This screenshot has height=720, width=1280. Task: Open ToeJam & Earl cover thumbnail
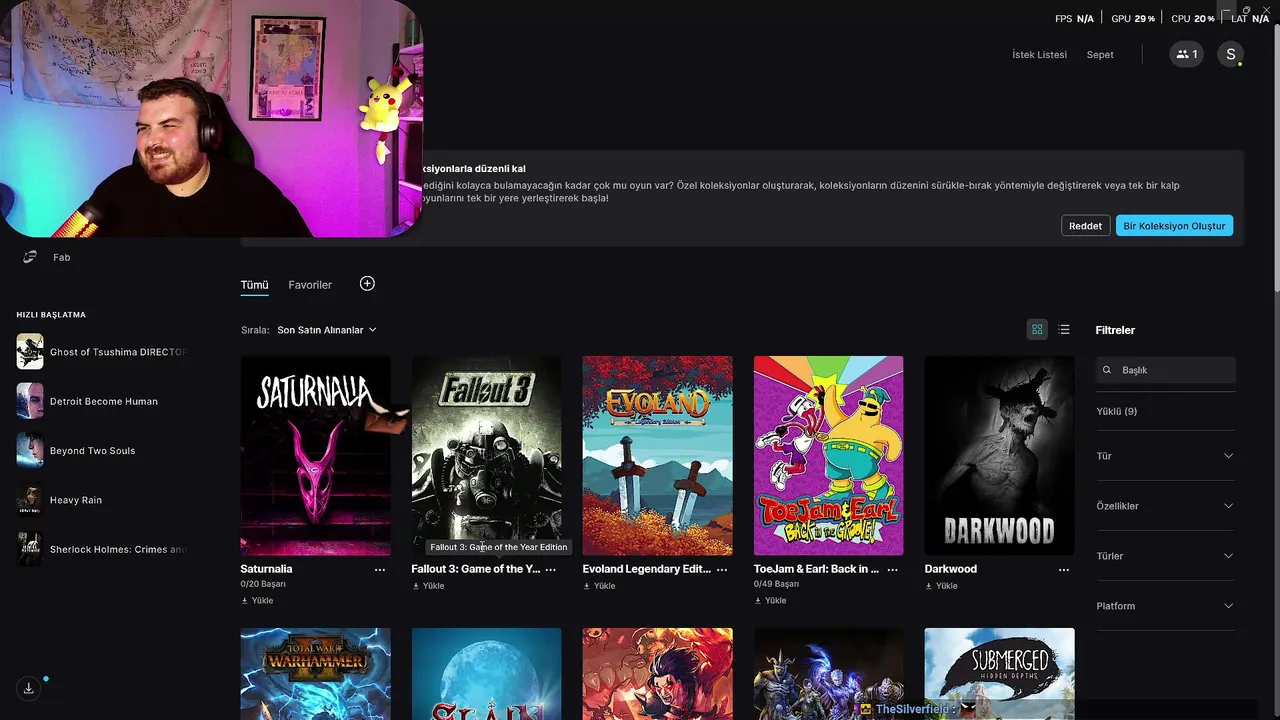(x=828, y=455)
